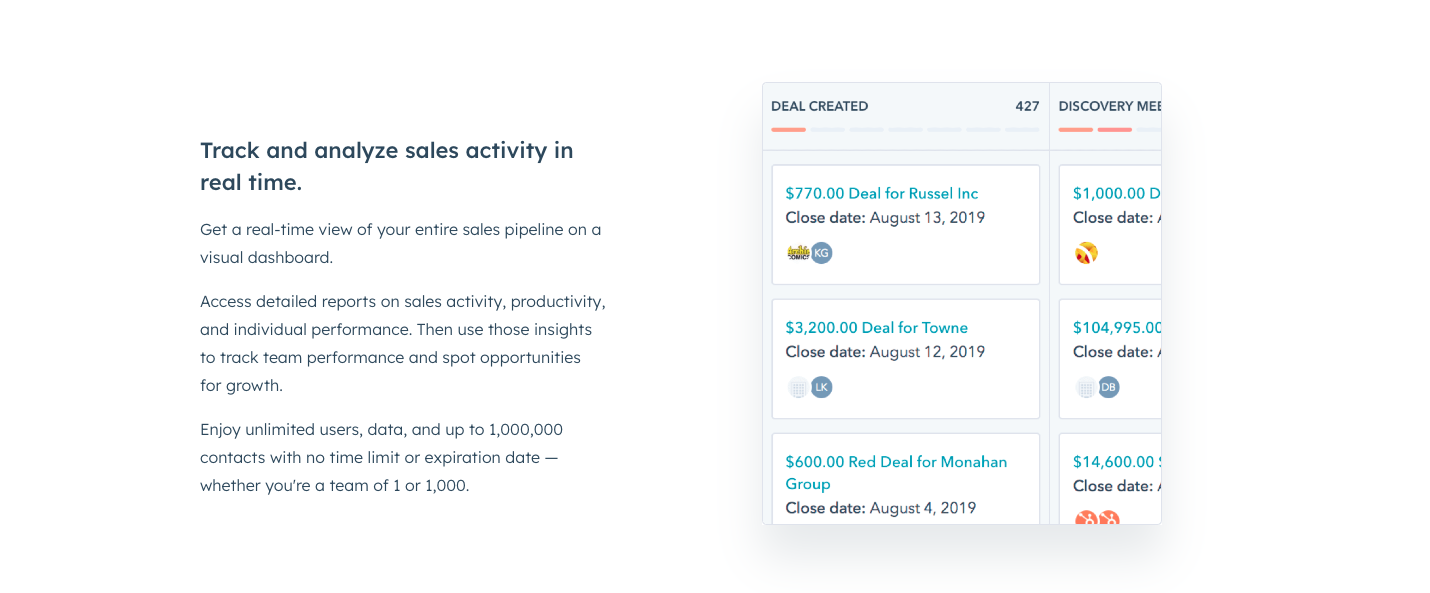Click the grid company icon beside DB avatar
Viewport: 1430px width, 593px height.
[1085, 387]
